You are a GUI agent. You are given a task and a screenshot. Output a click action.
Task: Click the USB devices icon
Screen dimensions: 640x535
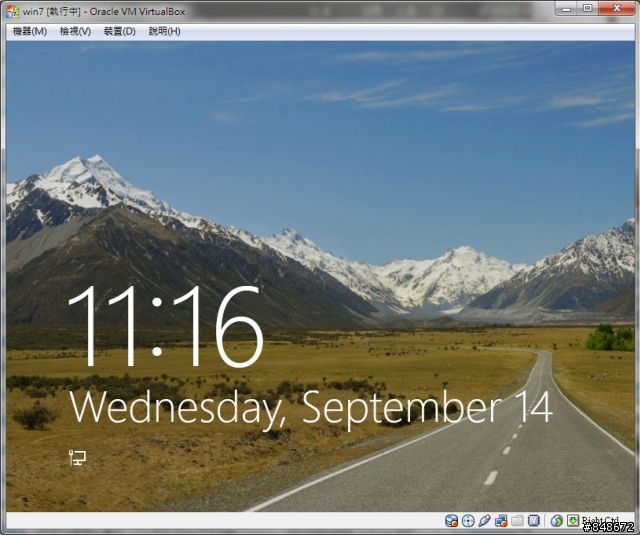484,521
